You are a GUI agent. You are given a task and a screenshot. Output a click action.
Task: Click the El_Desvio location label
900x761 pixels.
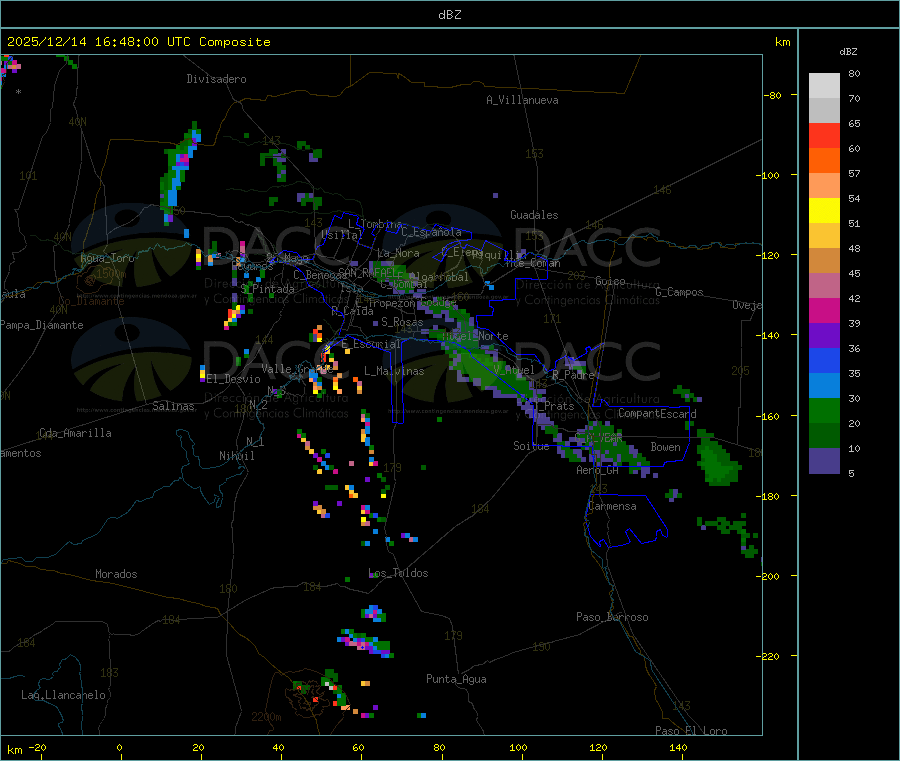click(x=233, y=379)
